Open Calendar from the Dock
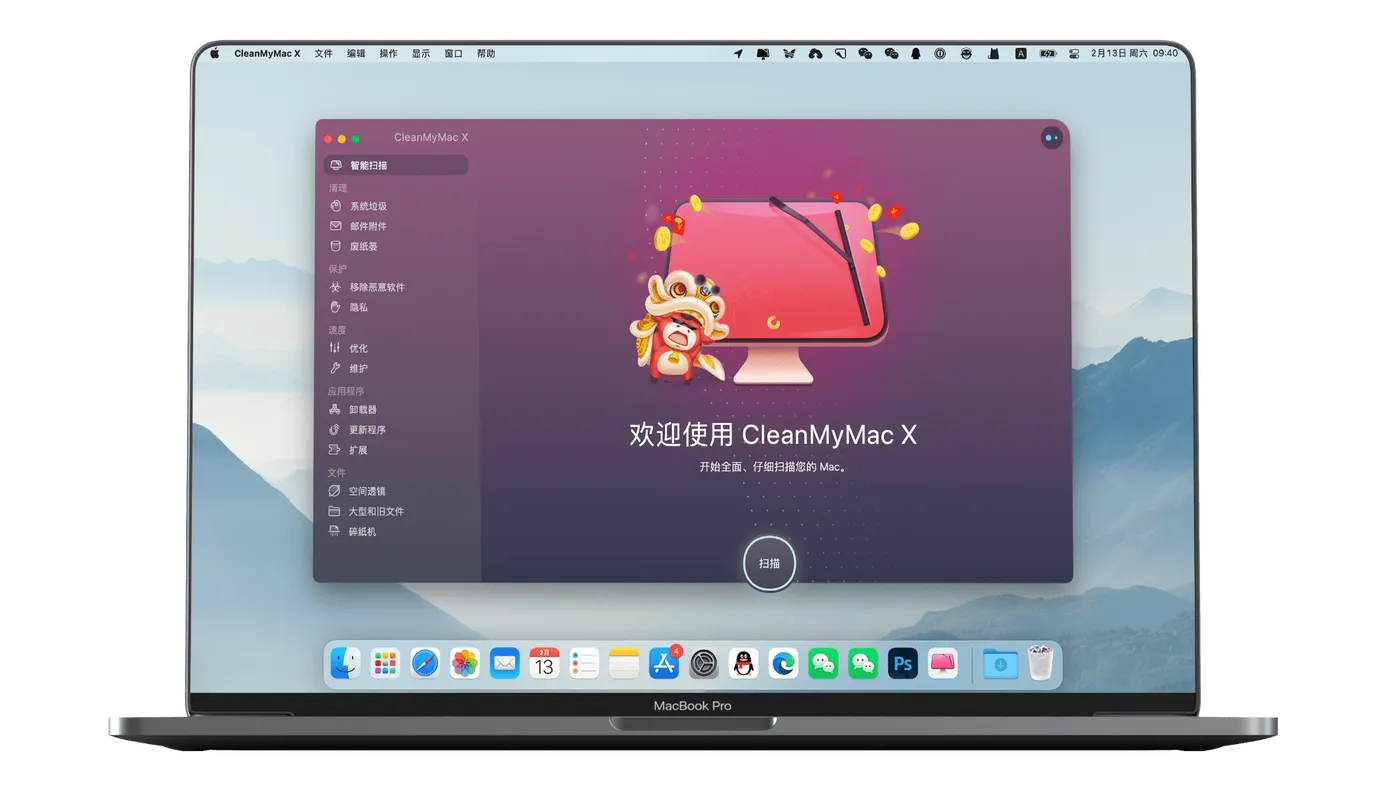 [x=544, y=662]
